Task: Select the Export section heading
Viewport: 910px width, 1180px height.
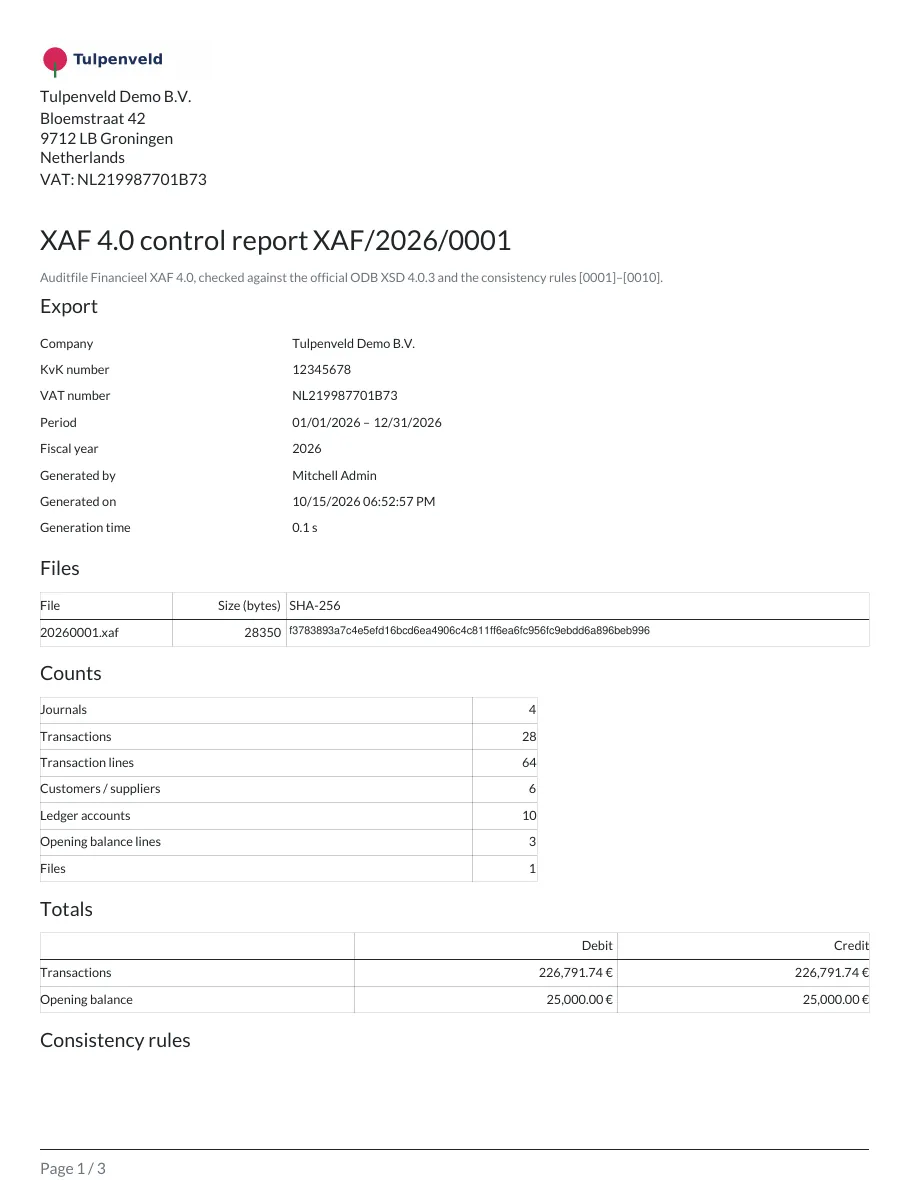Action: coord(68,306)
